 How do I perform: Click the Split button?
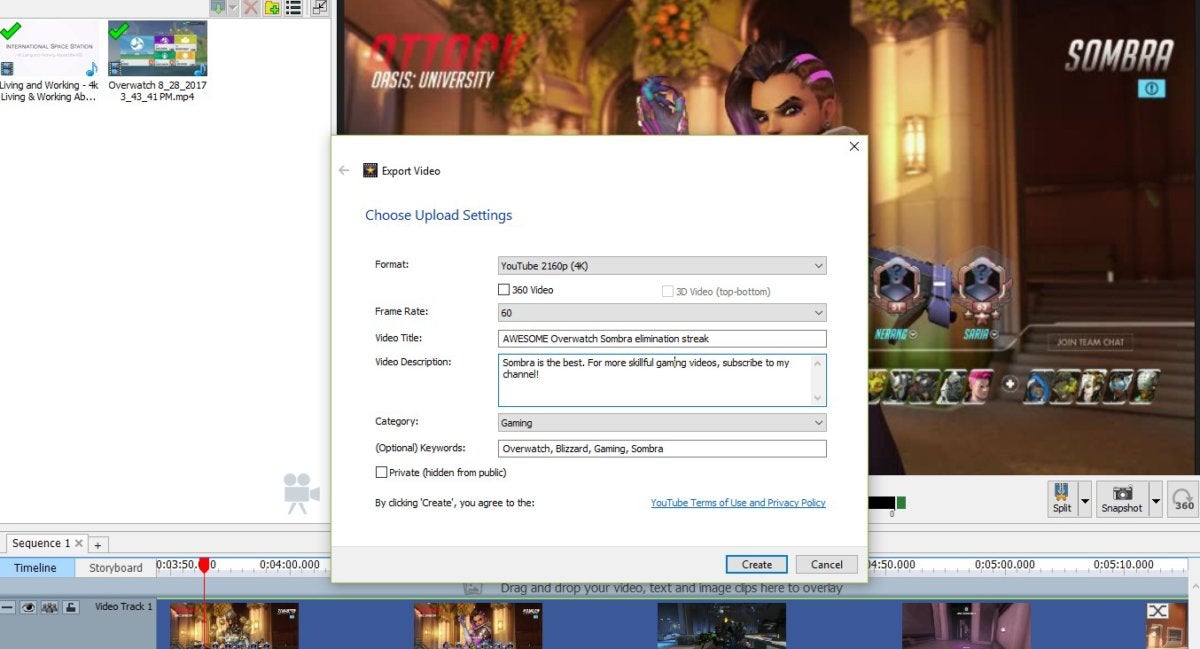coord(1062,498)
